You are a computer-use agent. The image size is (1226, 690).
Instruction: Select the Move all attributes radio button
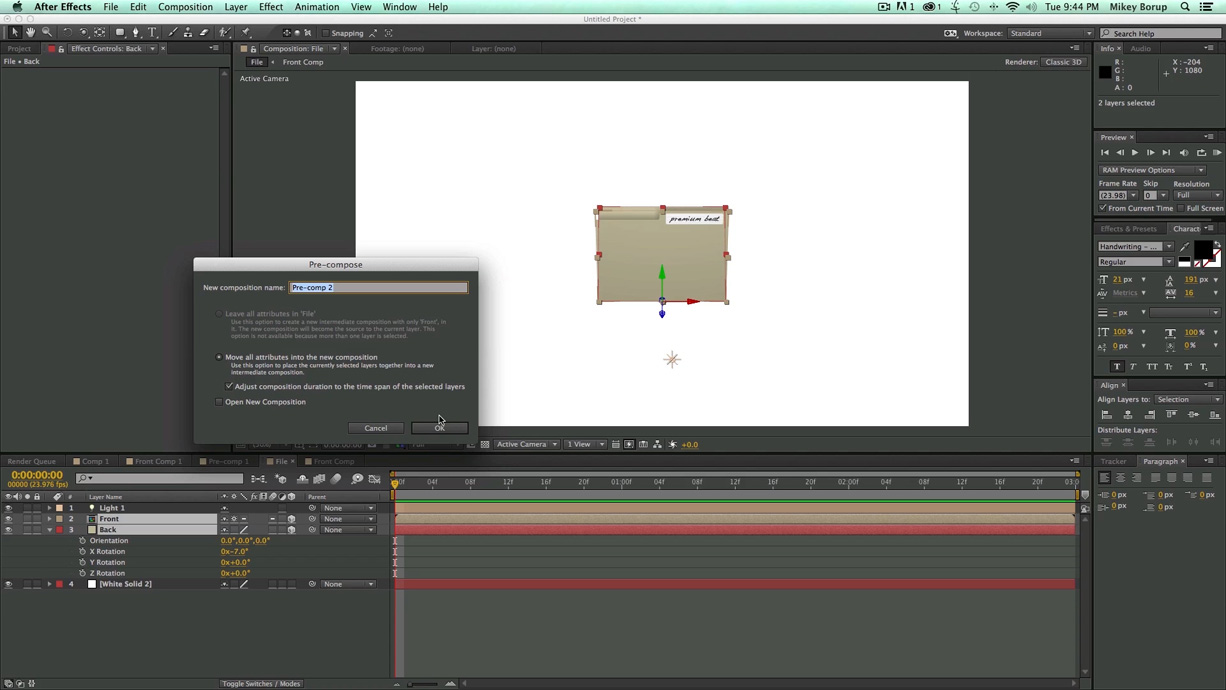tap(219, 356)
